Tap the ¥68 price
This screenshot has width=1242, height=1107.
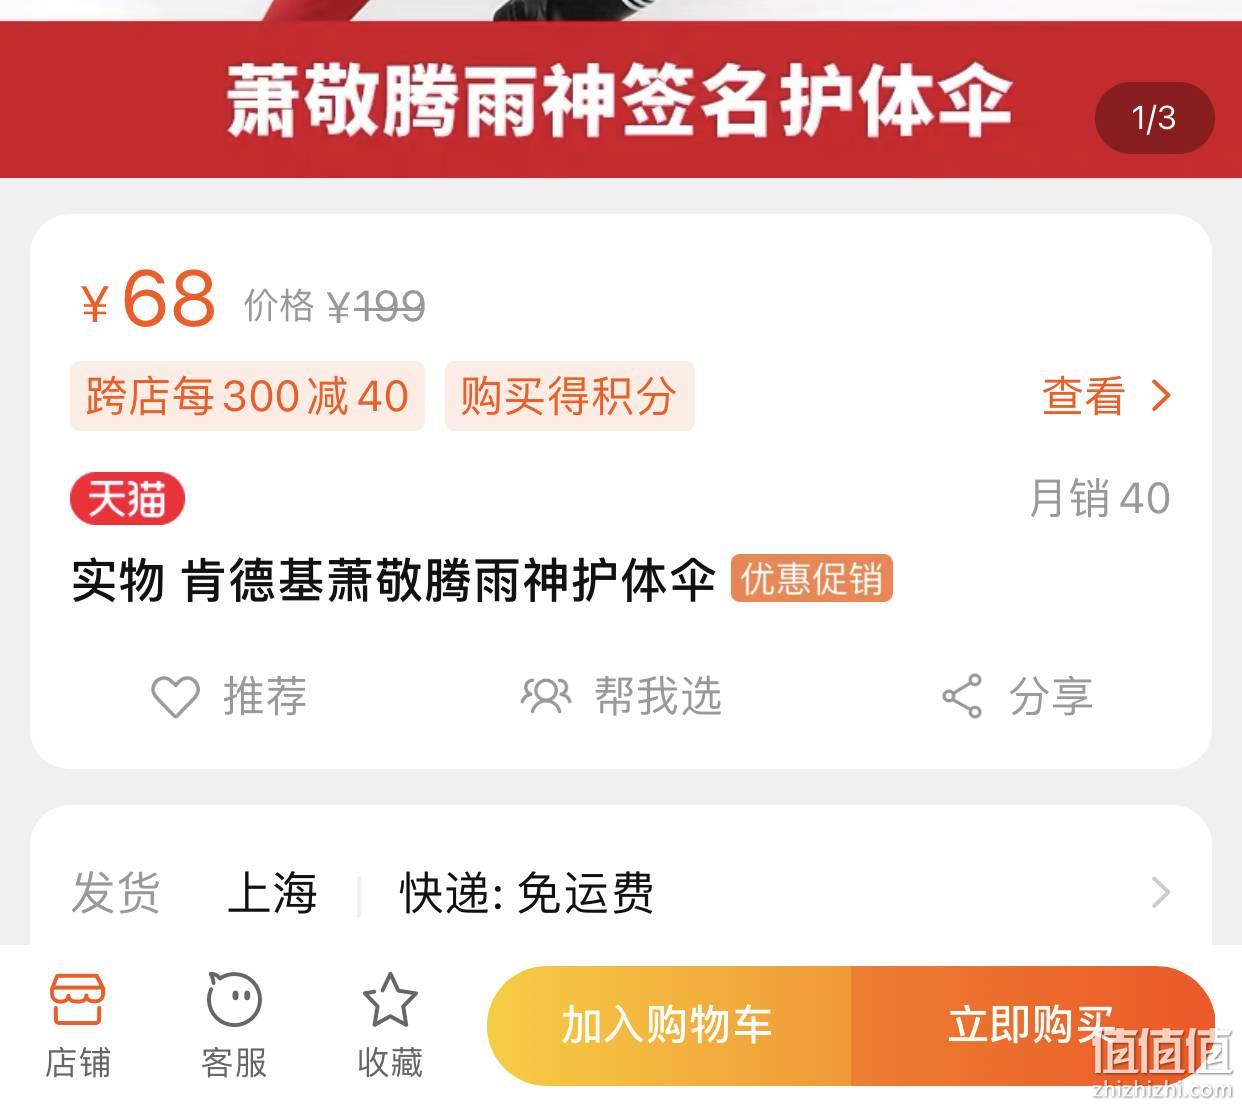point(148,299)
